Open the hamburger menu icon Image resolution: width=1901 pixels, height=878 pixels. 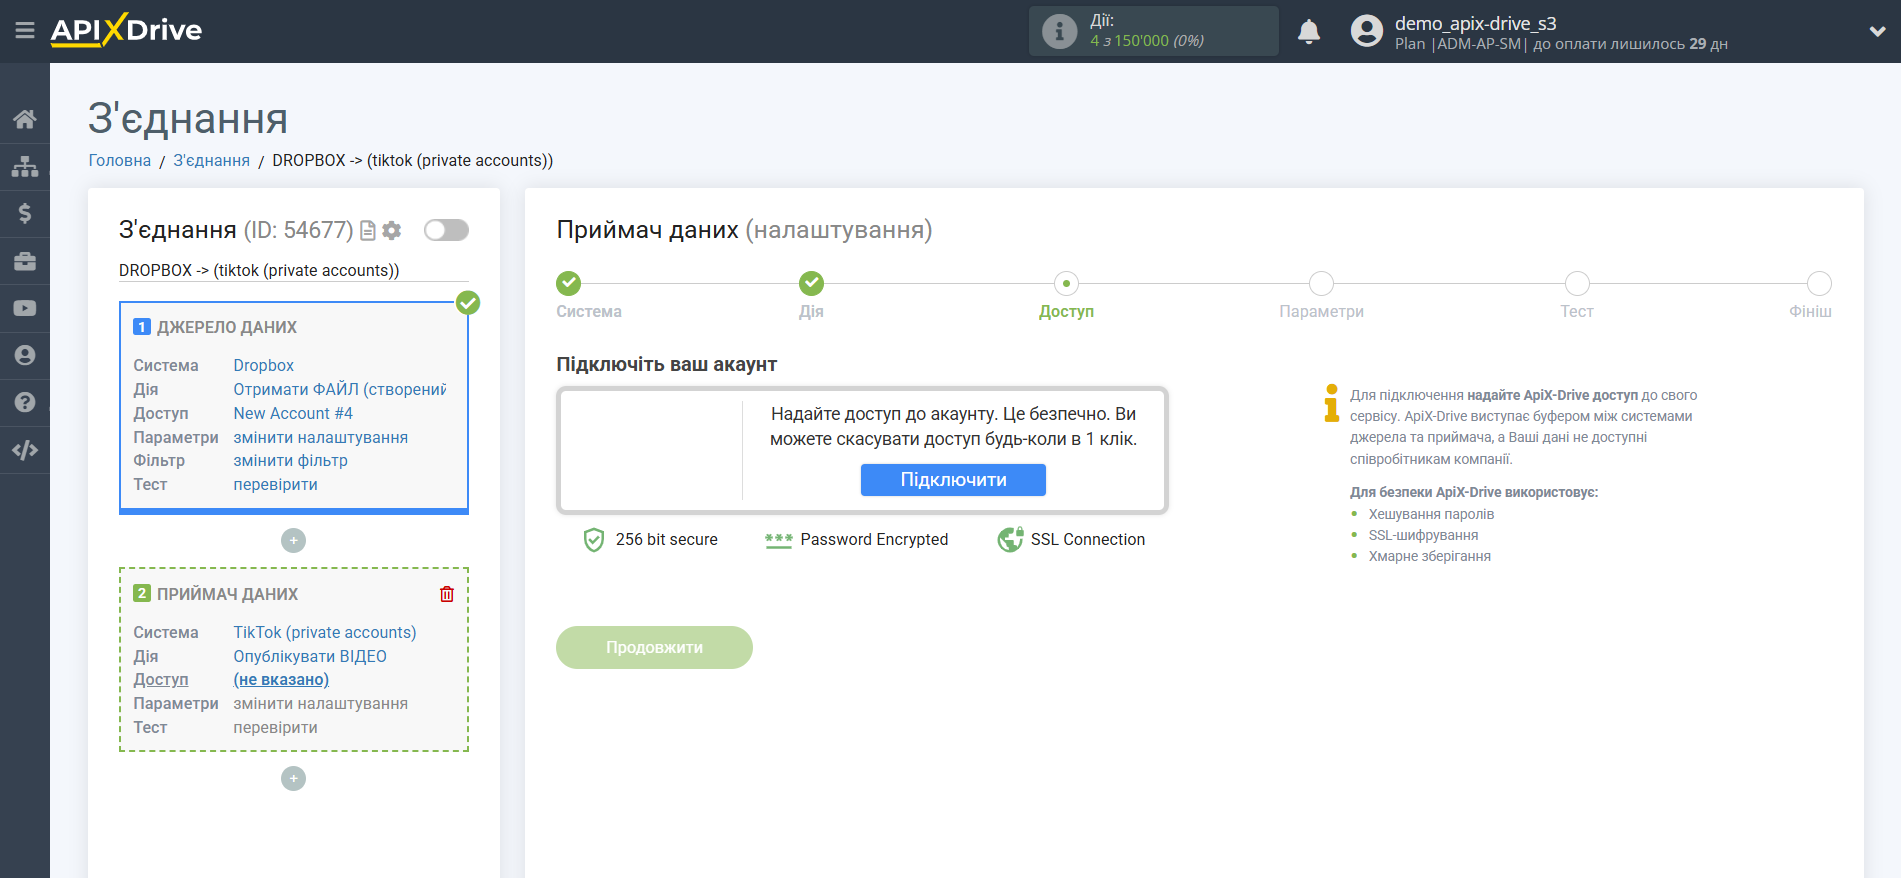click(x=25, y=31)
